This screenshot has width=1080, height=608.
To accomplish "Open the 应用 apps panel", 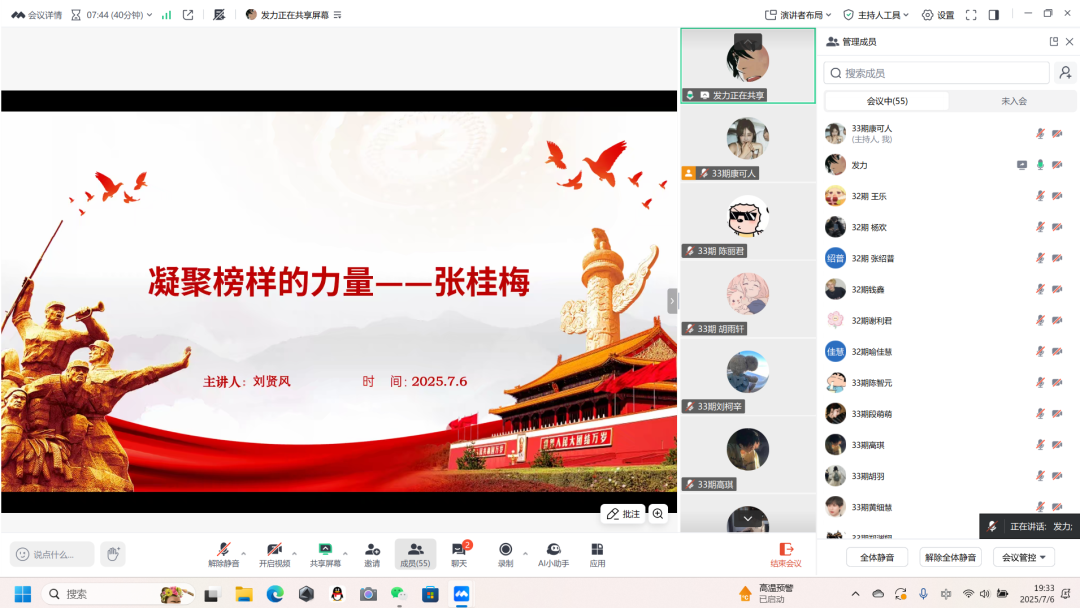I will pyautogui.click(x=596, y=550).
